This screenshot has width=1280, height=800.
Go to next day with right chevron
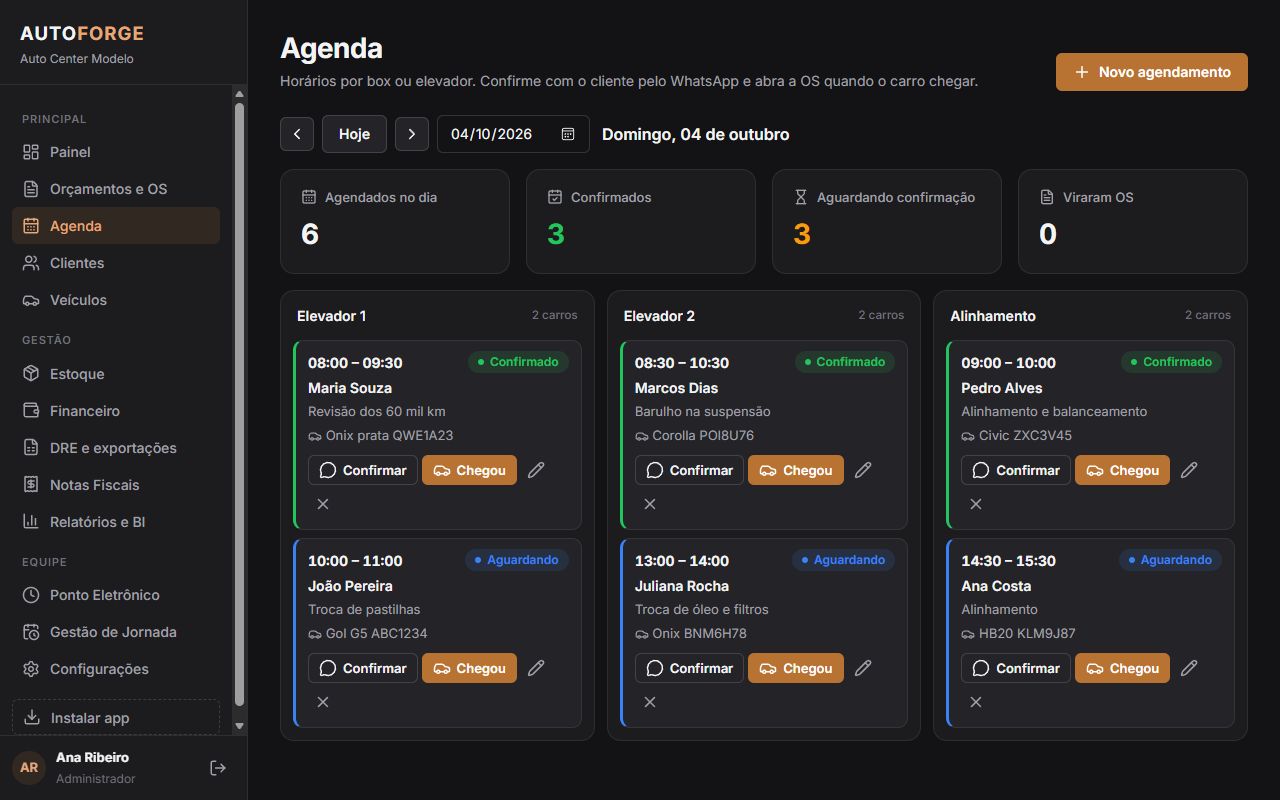coord(412,134)
